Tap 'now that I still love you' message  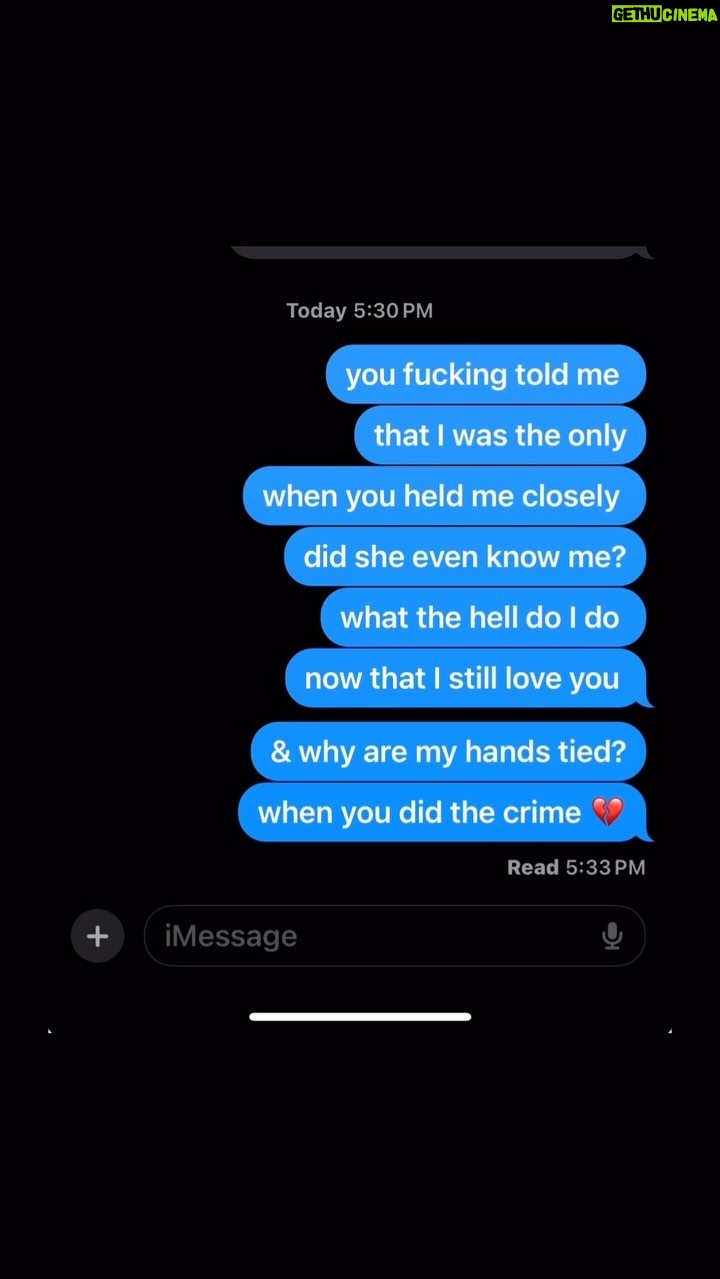point(468,678)
